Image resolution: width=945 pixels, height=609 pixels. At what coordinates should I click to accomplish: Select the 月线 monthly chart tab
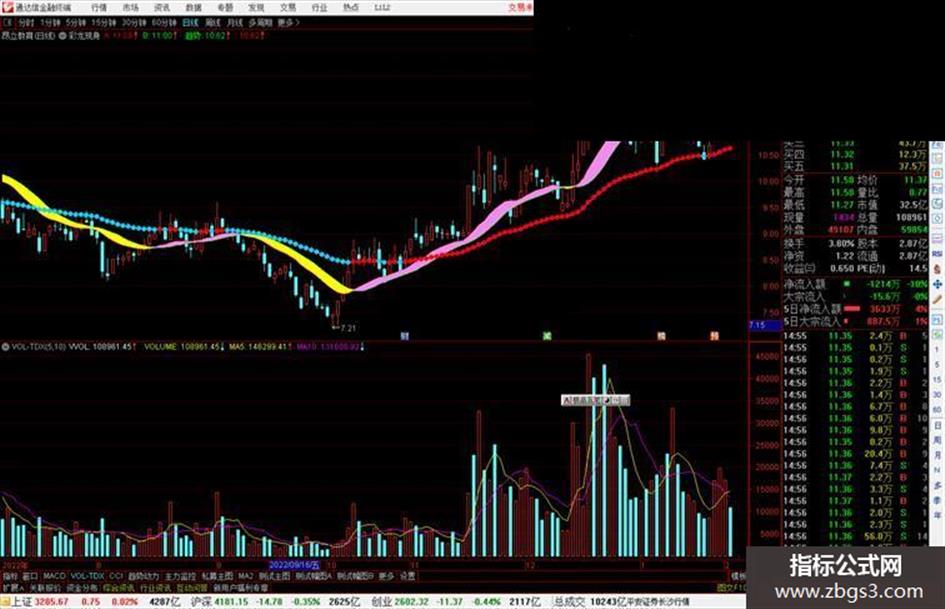point(234,22)
